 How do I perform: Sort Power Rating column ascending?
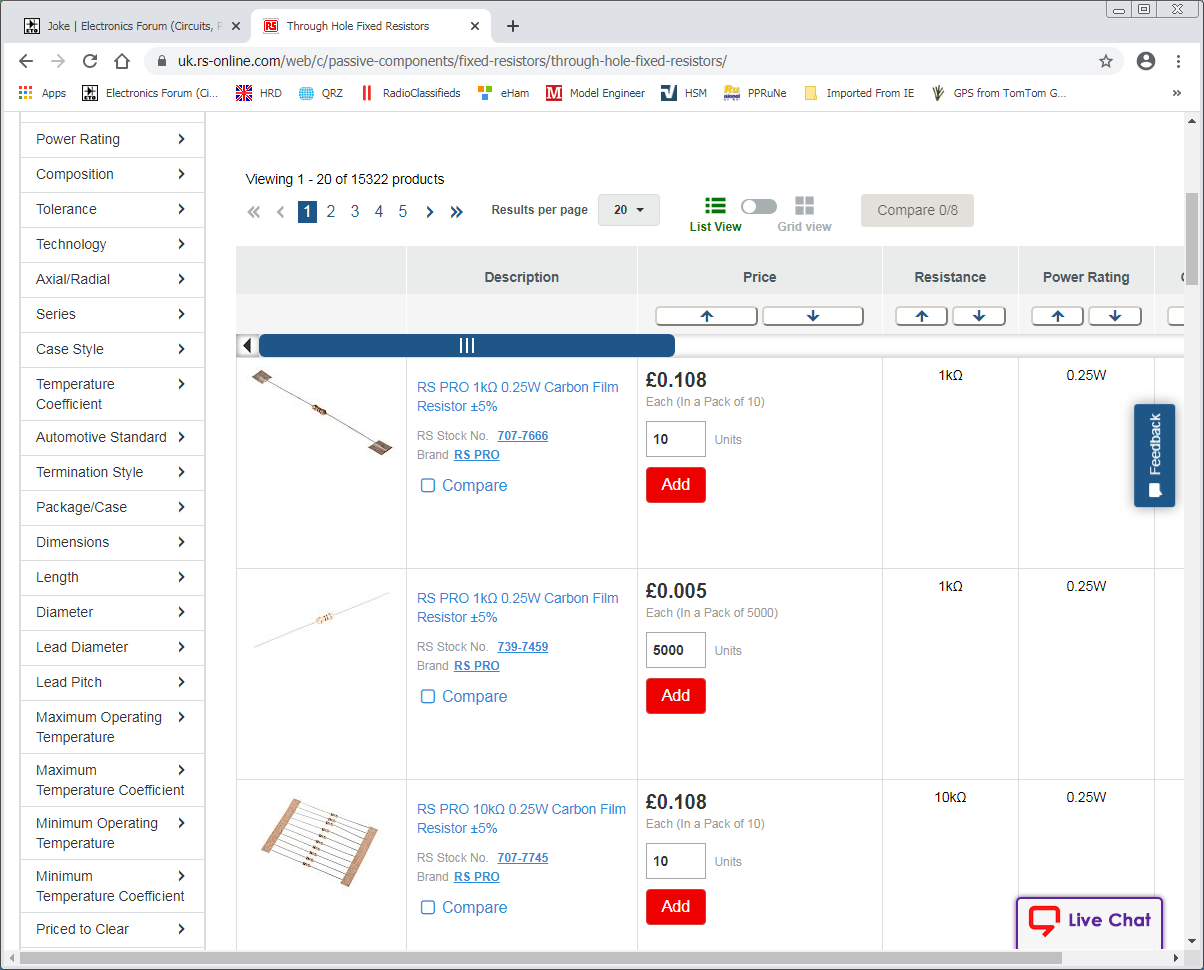pyautogui.click(x=1058, y=316)
